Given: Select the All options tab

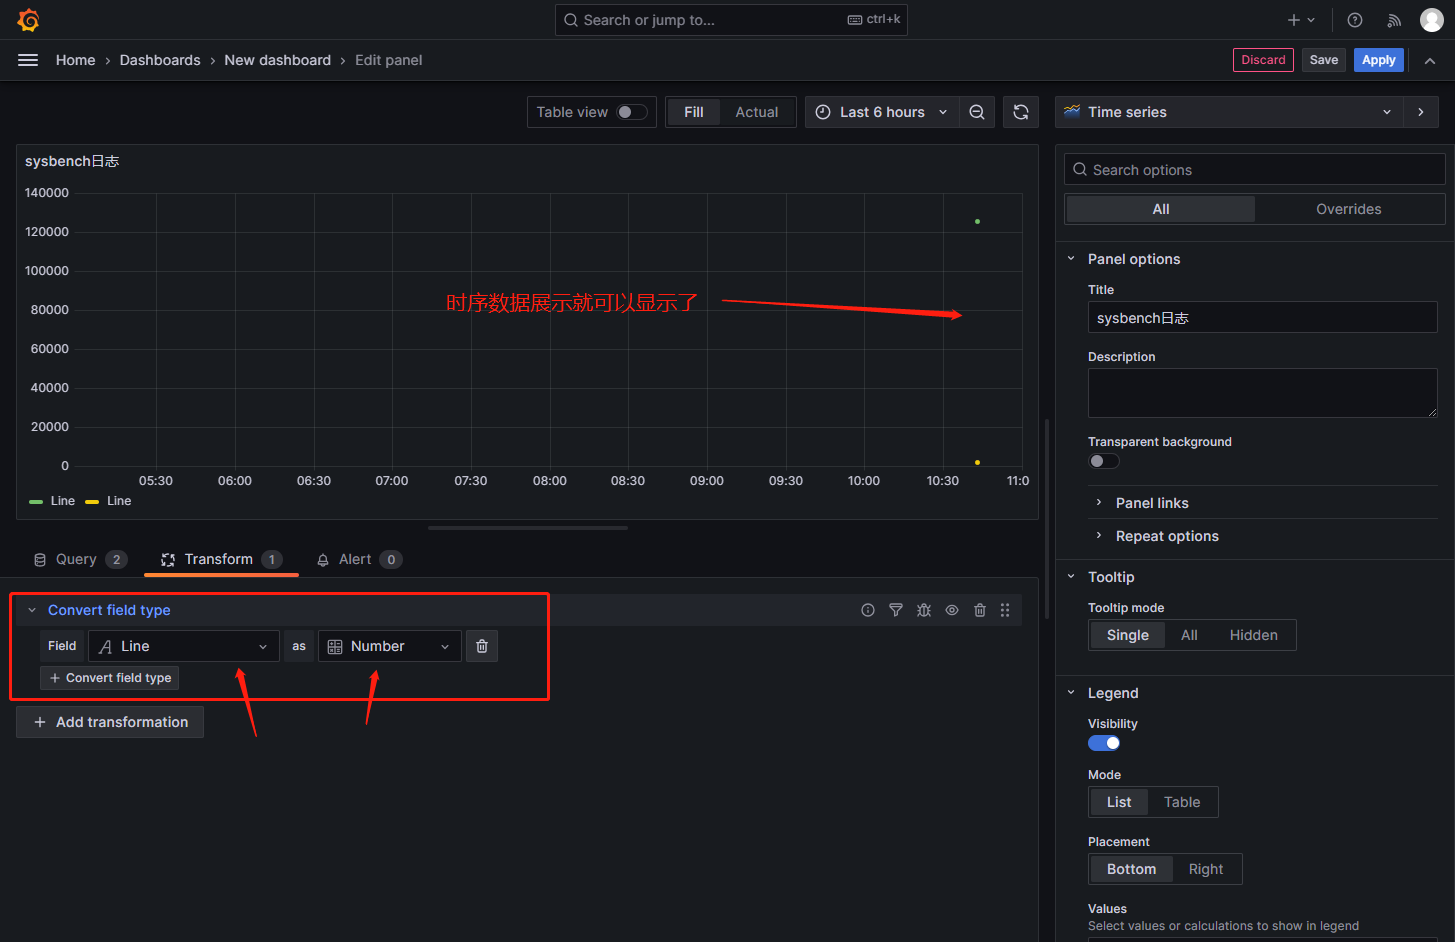Looking at the screenshot, I should [1160, 209].
